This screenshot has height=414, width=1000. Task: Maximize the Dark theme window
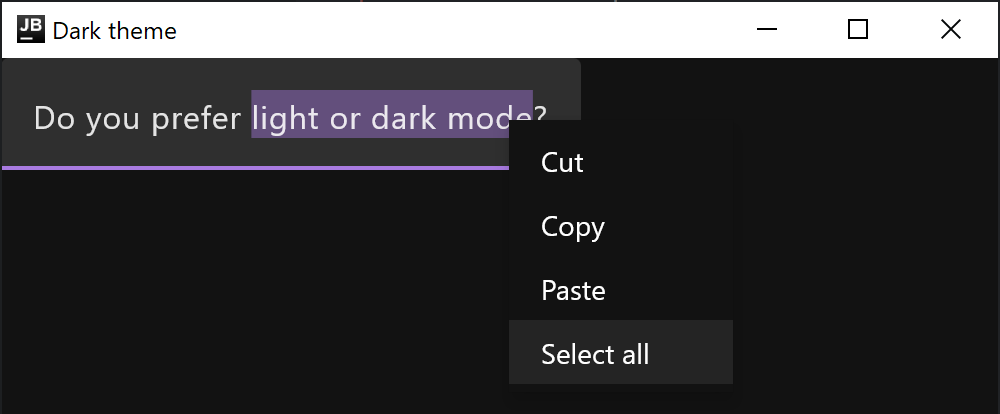(x=857, y=30)
